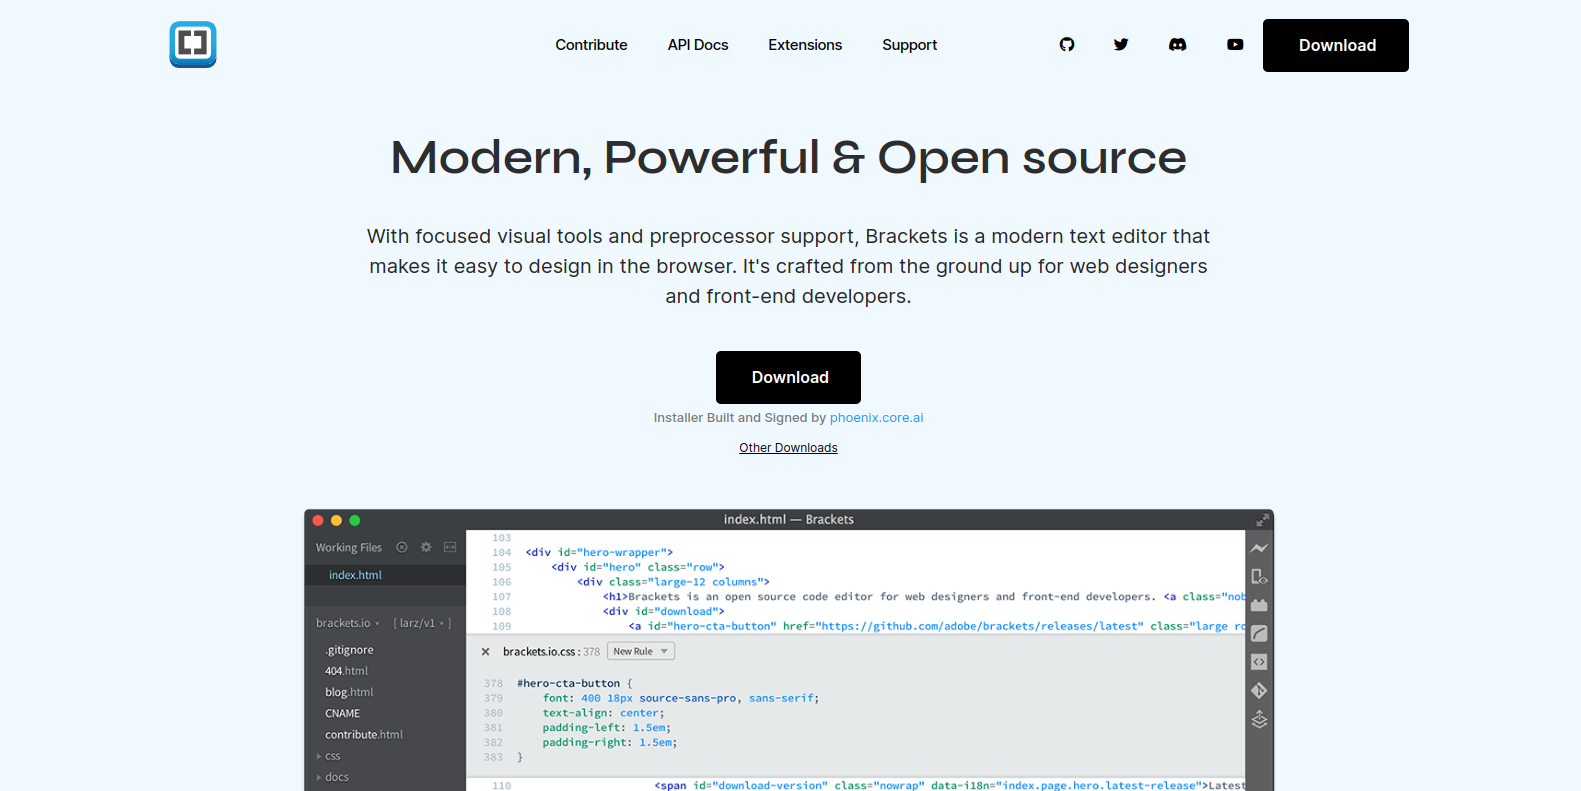The height and width of the screenshot is (791, 1581).
Task: Click the hero Download button
Action: tap(788, 377)
